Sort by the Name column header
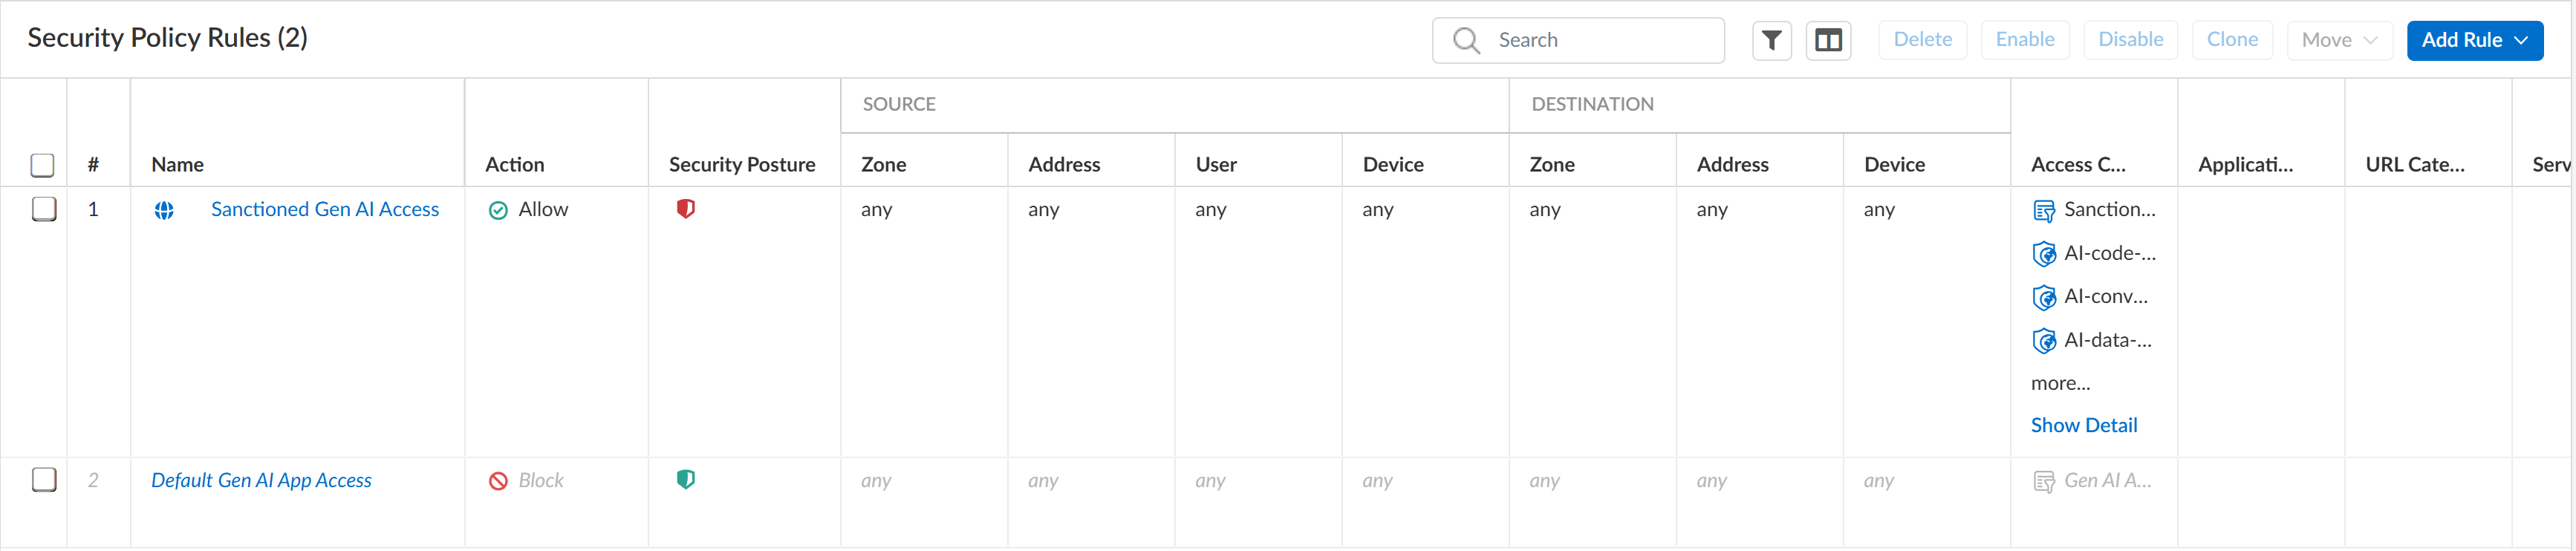 click(x=178, y=165)
